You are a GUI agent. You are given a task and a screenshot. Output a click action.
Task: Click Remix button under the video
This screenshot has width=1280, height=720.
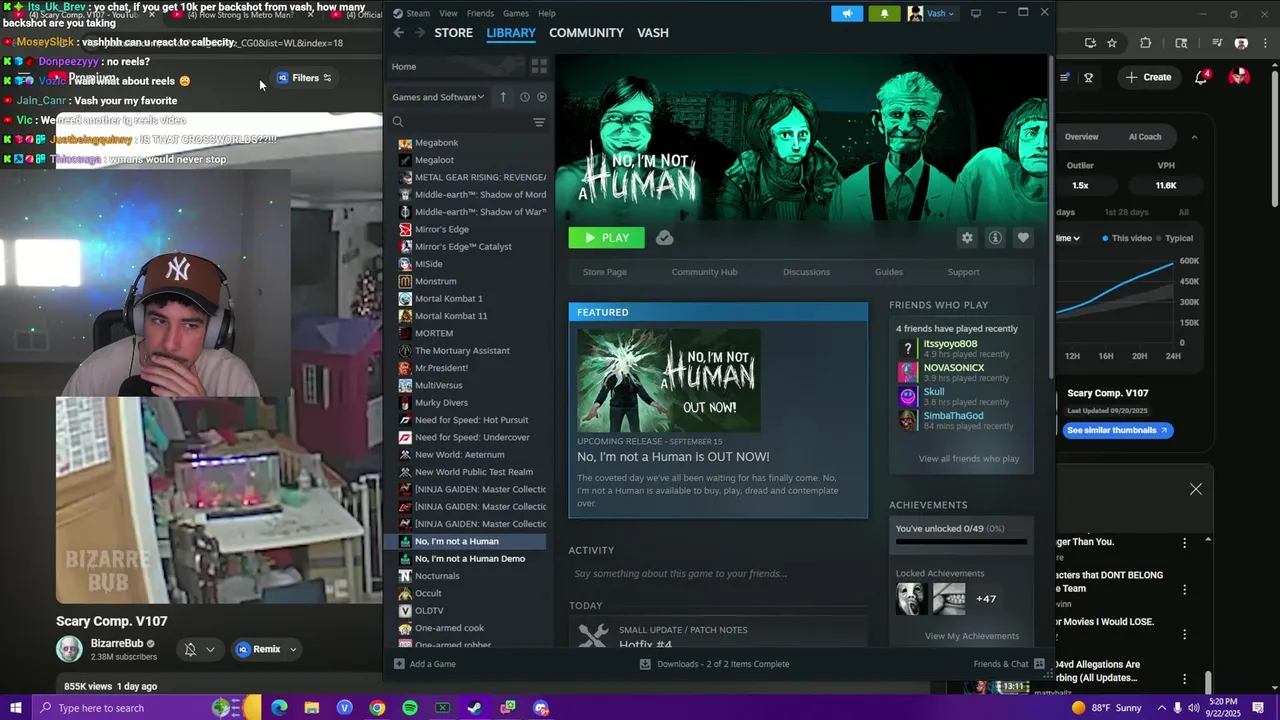258,650
